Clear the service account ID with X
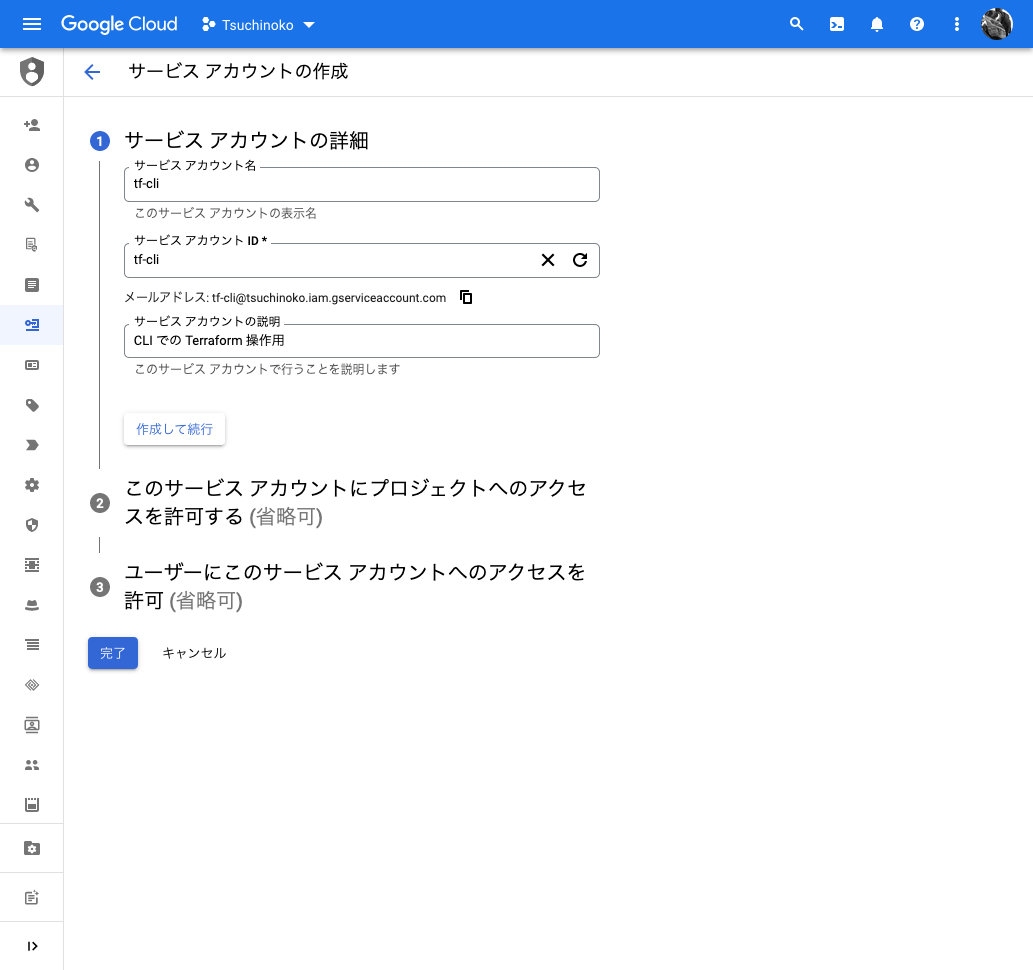The height and width of the screenshot is (970, 1033). tap(547, 260)
